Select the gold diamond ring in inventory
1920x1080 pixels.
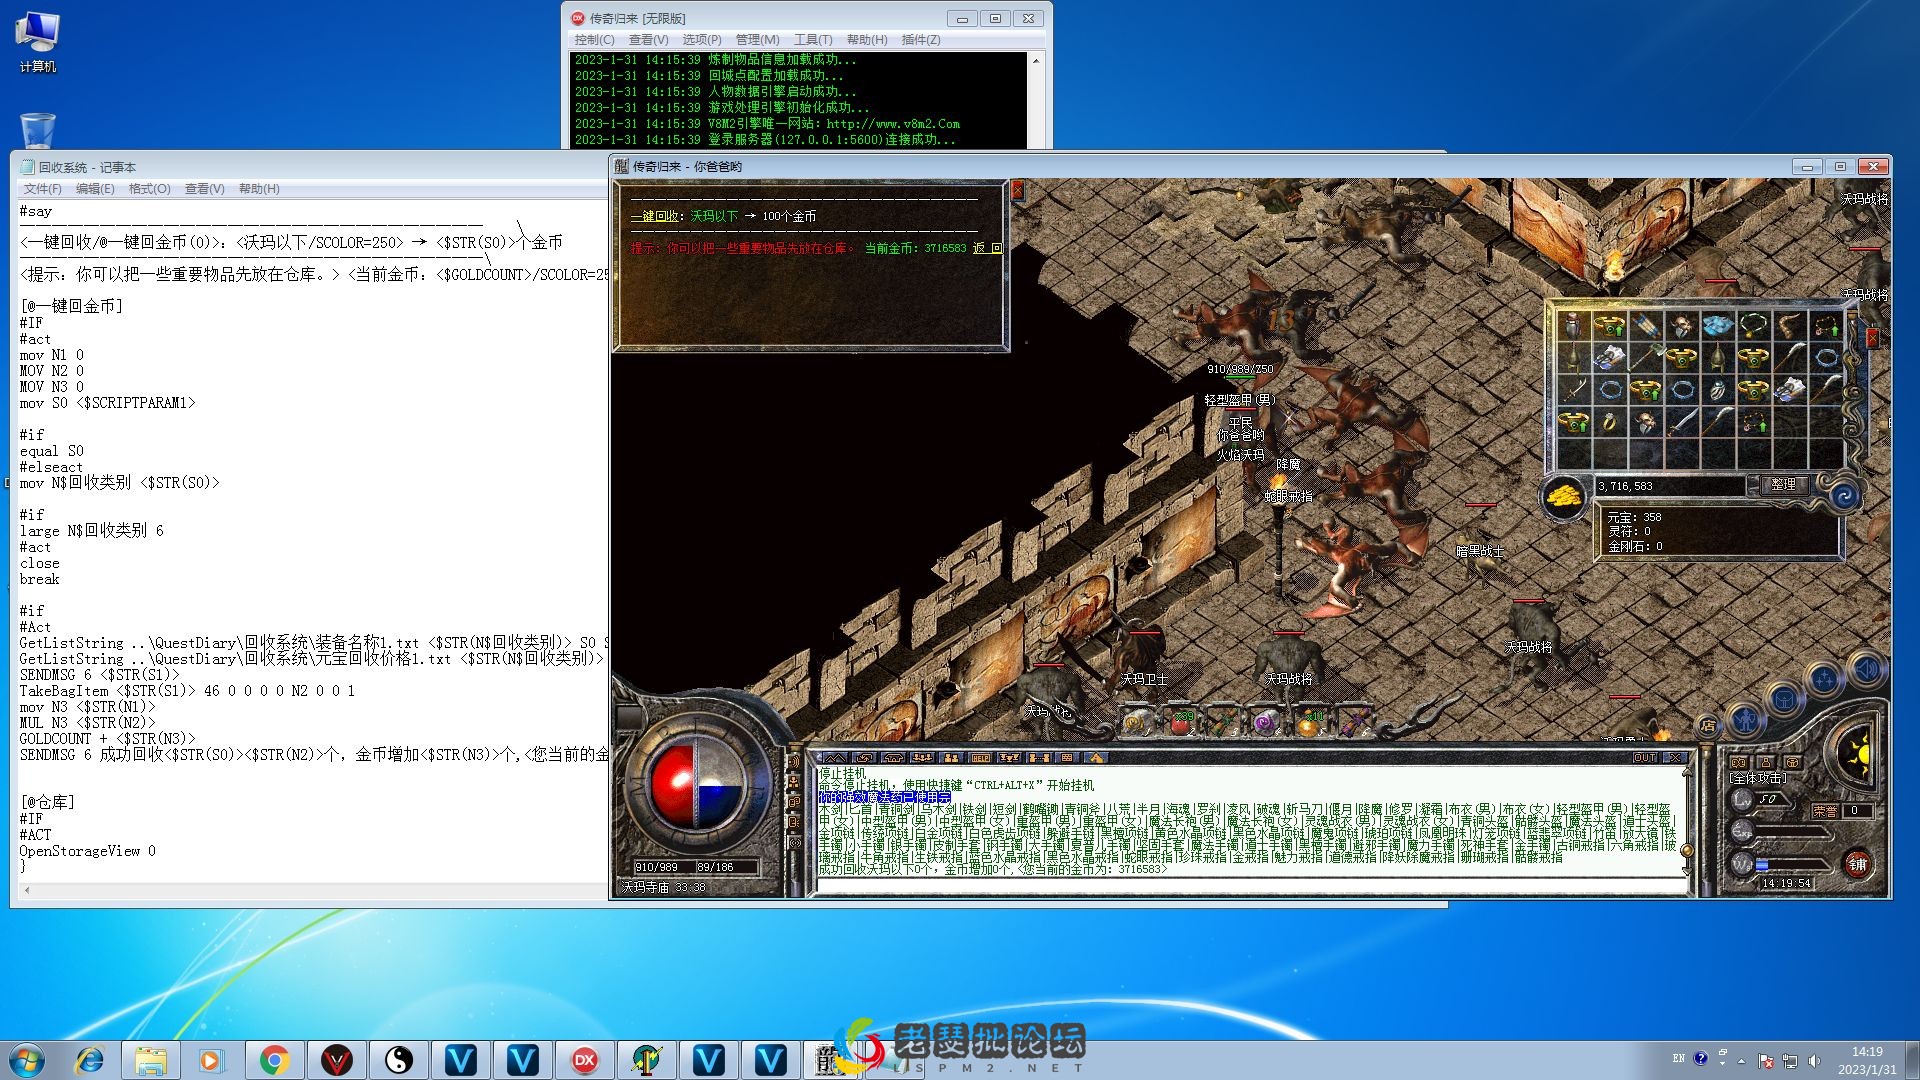pos(1610,421)
